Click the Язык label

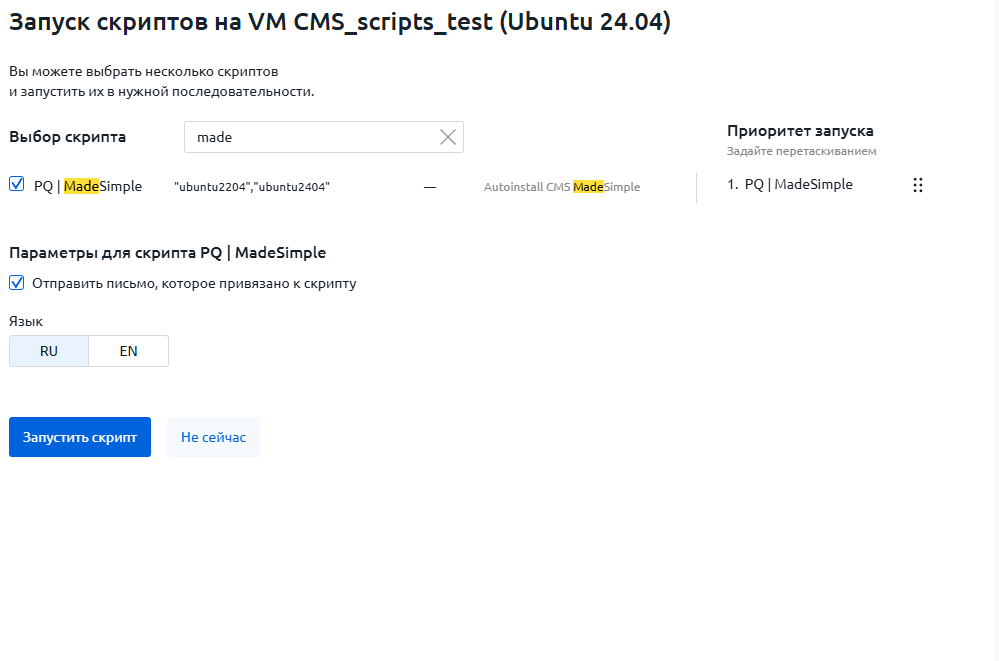tap(26, 321)
